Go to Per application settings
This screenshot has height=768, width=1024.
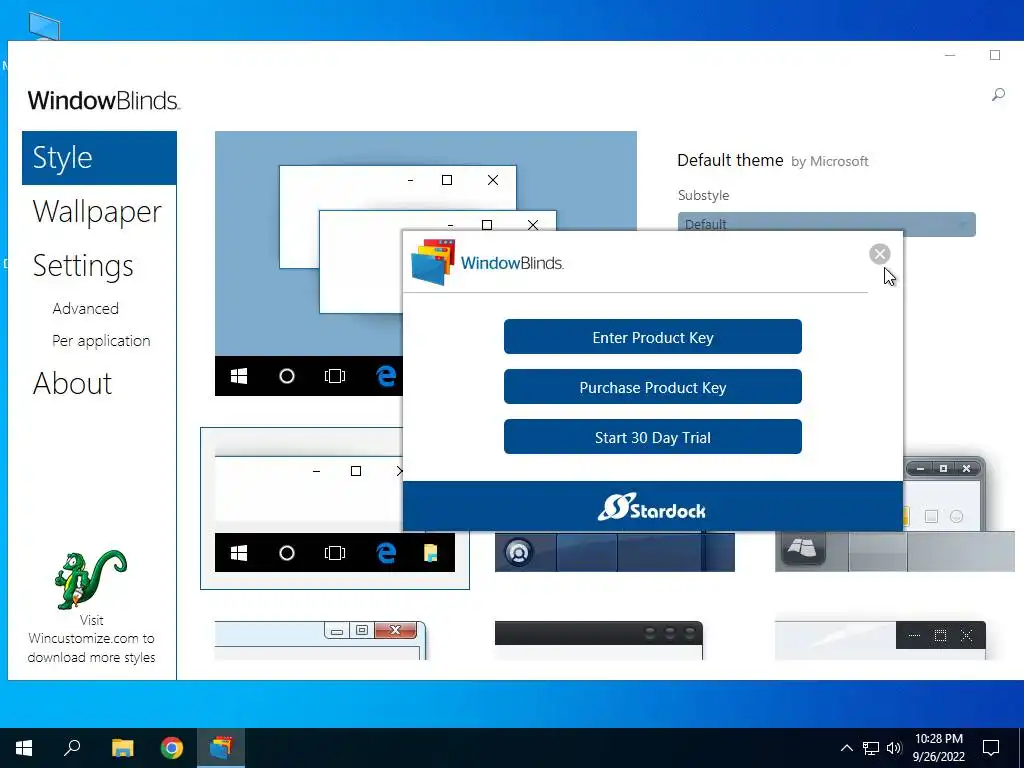click(101, 341)
